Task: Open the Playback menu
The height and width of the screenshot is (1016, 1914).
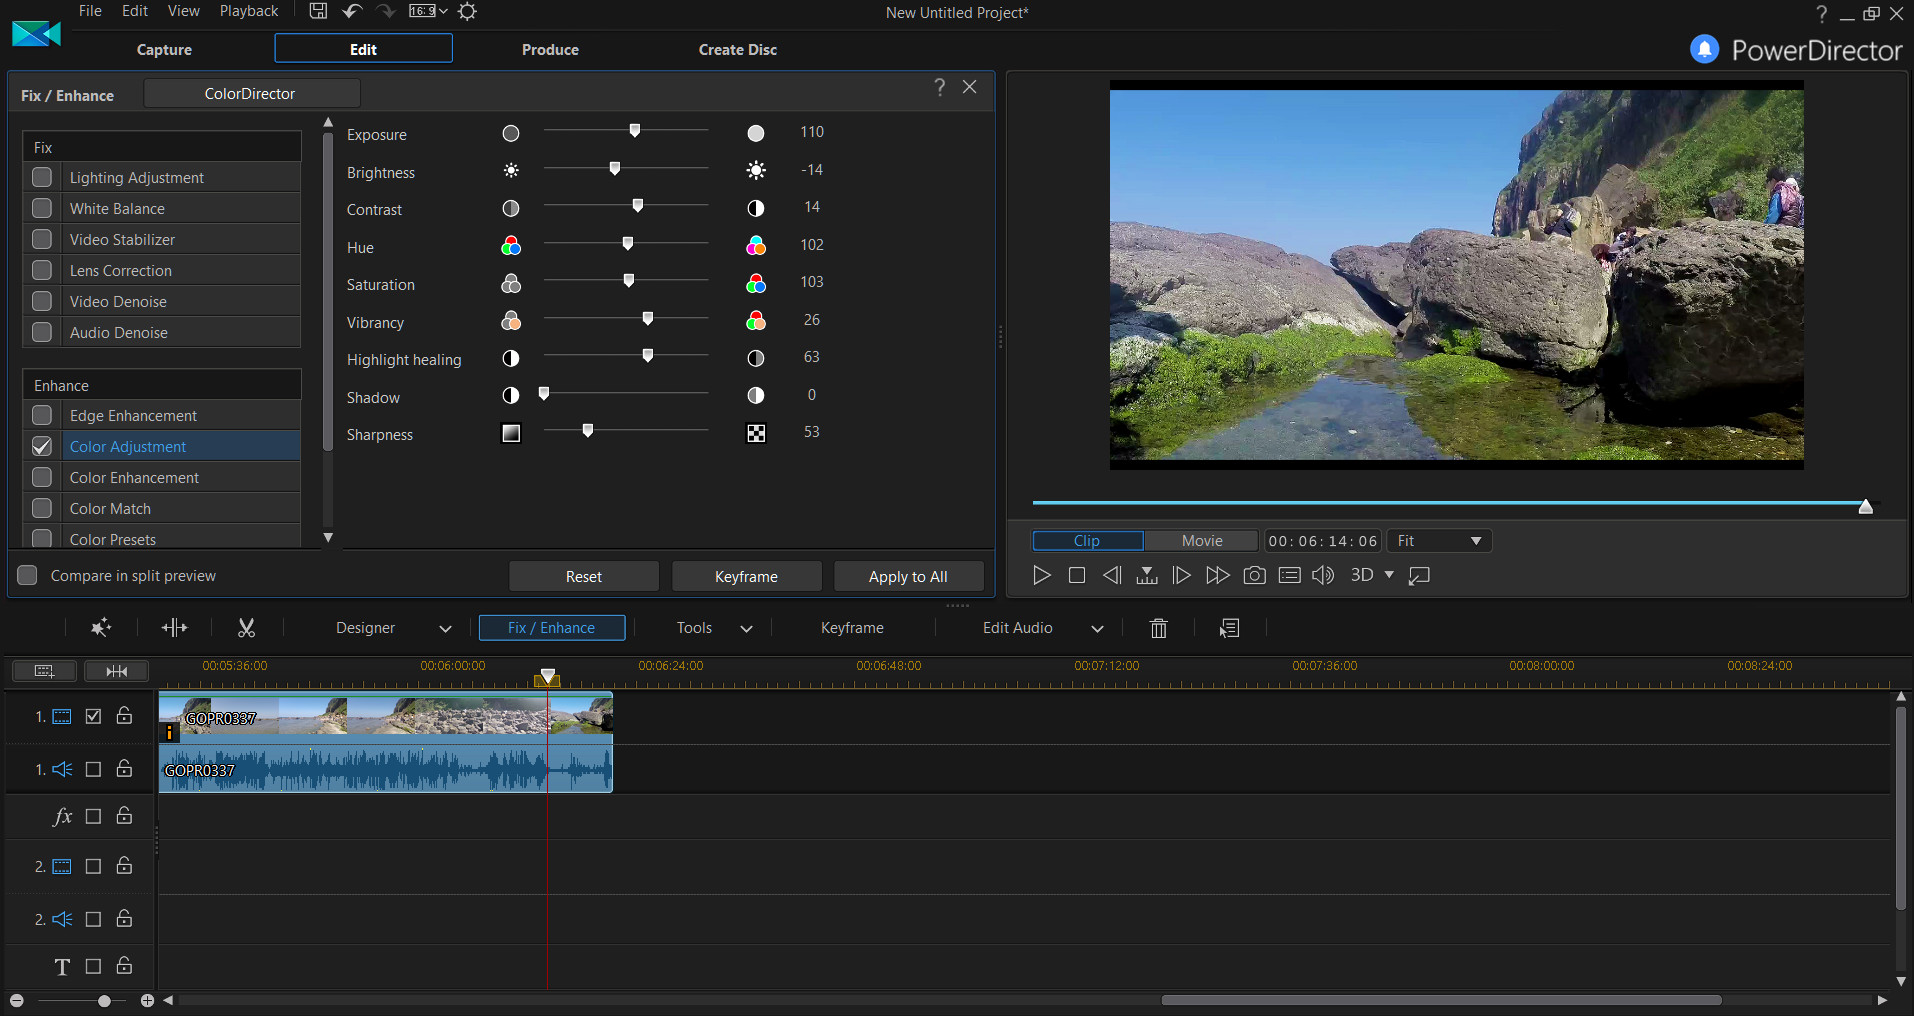Action: [x=247, y=11]
